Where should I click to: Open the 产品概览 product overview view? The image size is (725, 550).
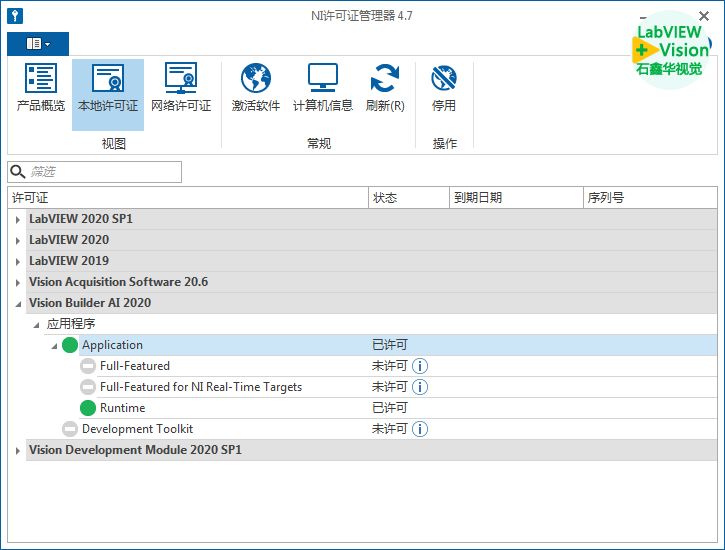(x=41, y=88)
